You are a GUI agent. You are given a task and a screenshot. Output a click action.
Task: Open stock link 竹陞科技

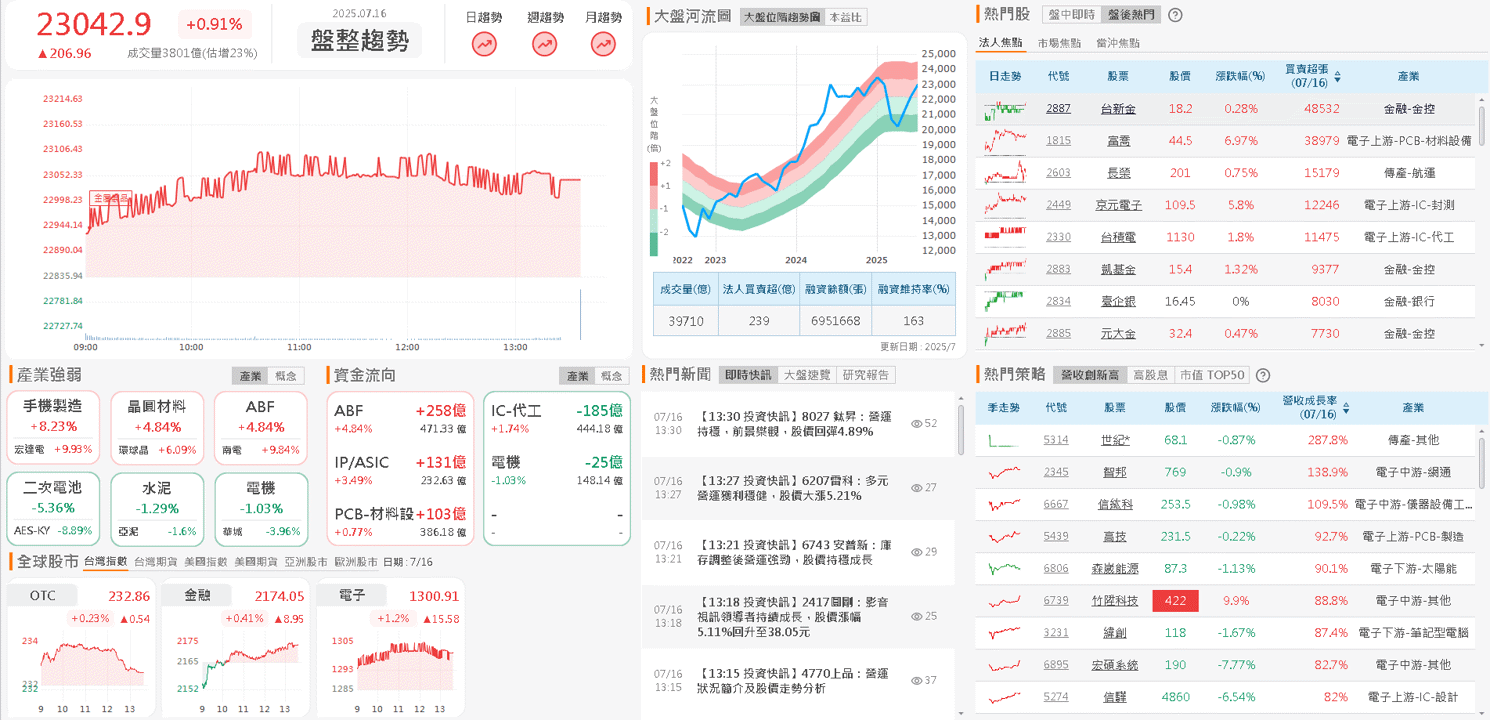coord(1114,601)
